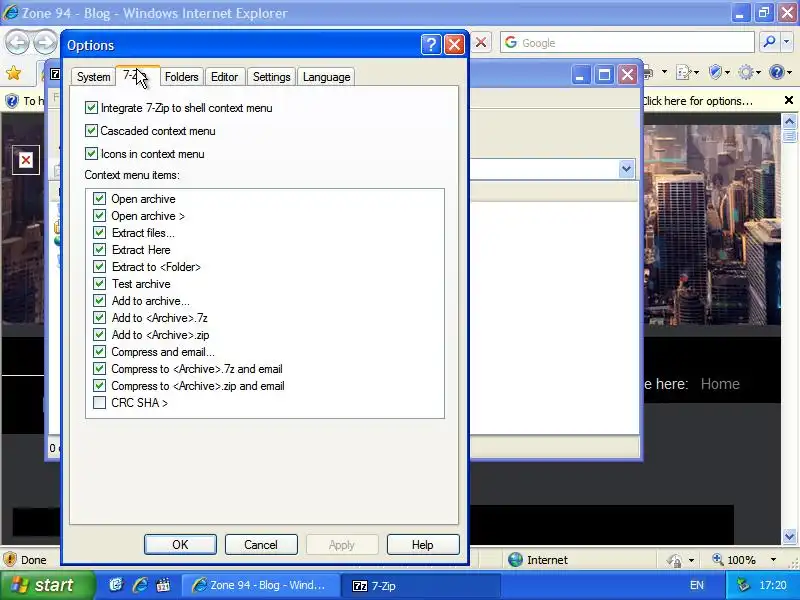Click the system tray network icon

coord(743,585)
